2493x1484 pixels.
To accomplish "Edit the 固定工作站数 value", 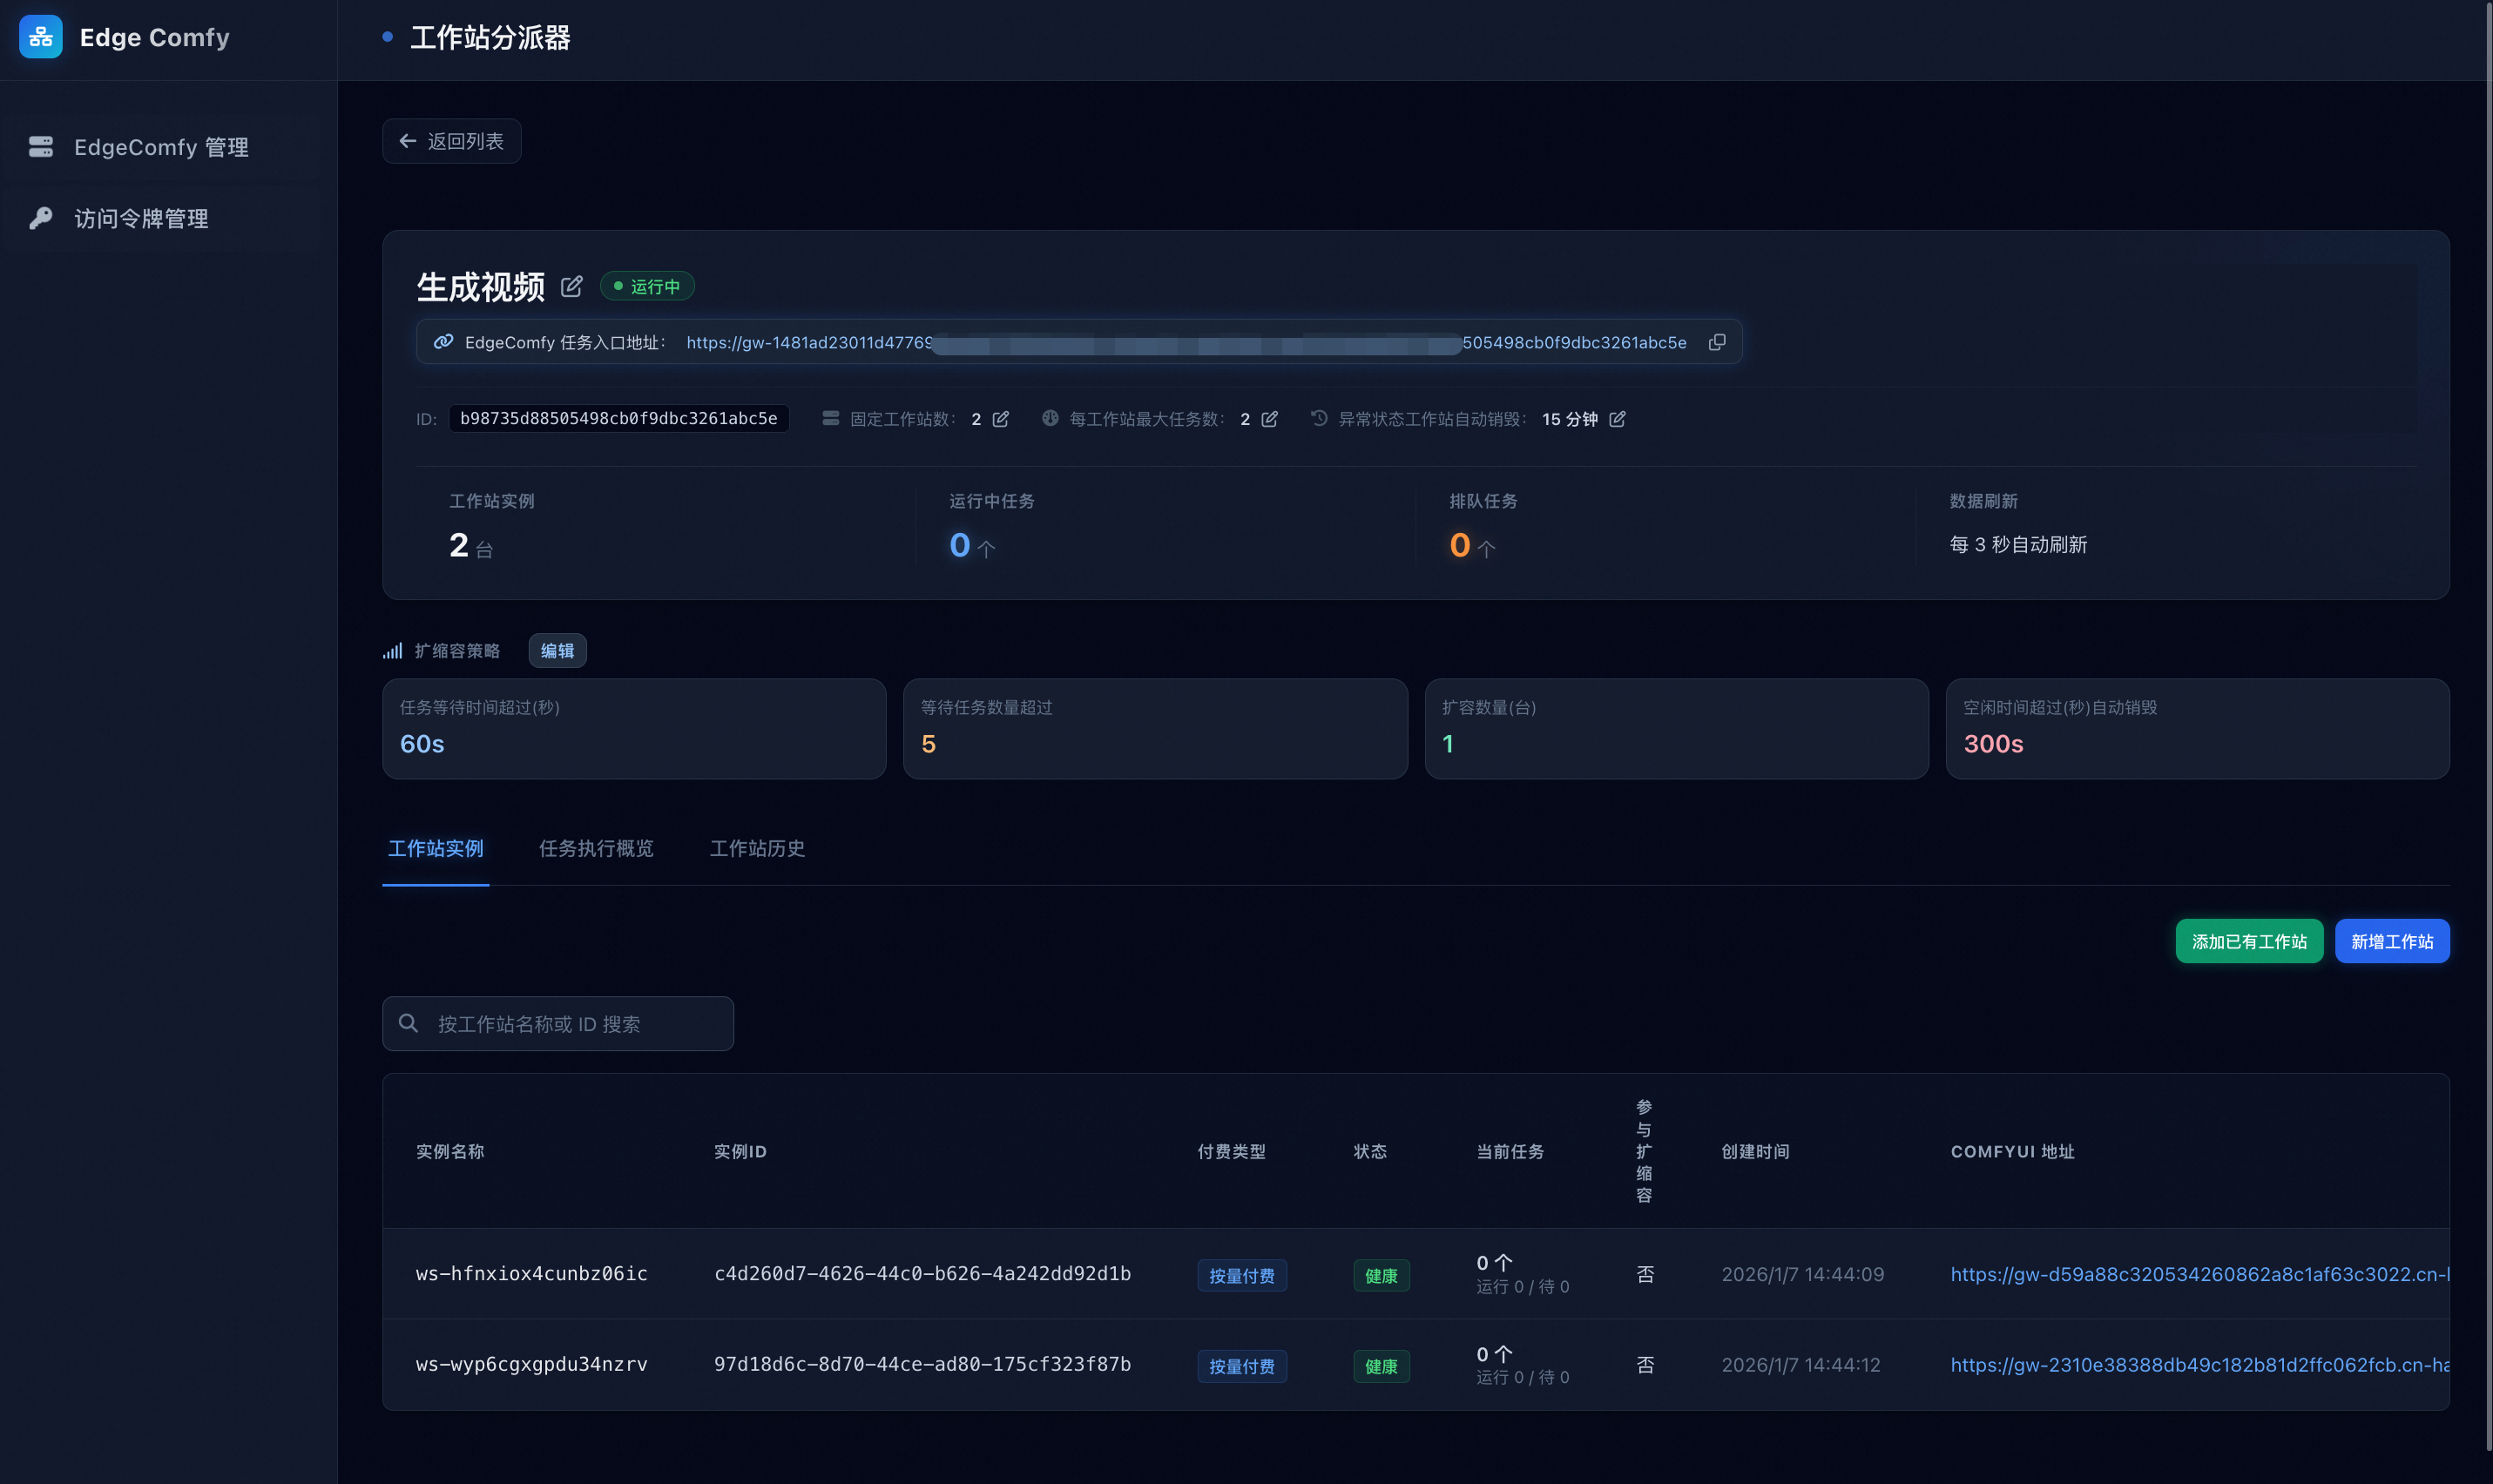I will tap(1001, 419).
